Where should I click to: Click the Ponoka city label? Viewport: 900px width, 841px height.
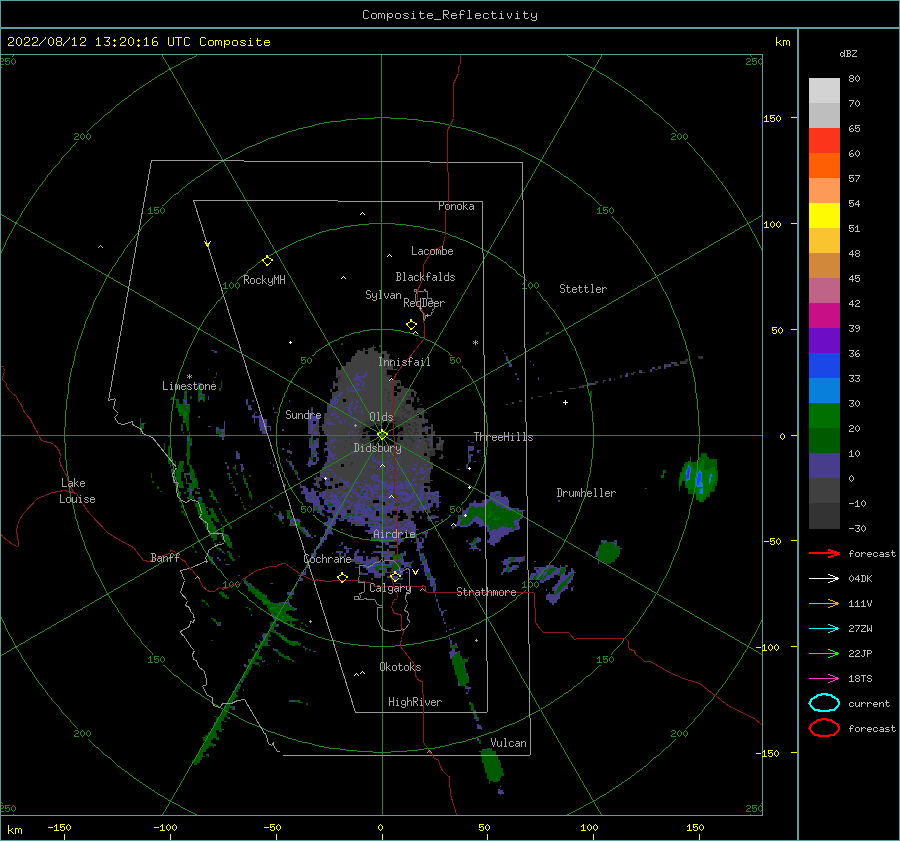[456, 206]
